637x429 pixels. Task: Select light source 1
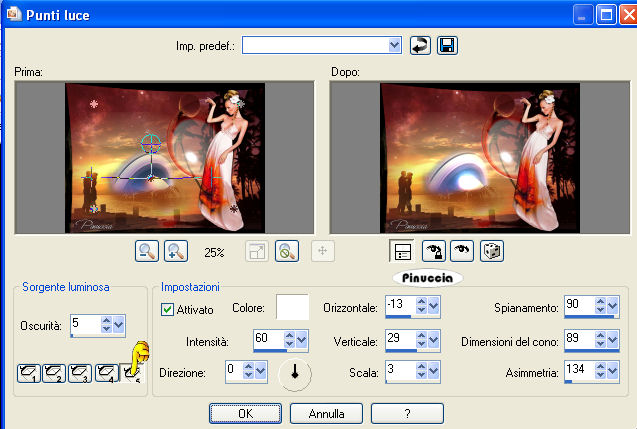coord(29,373)
